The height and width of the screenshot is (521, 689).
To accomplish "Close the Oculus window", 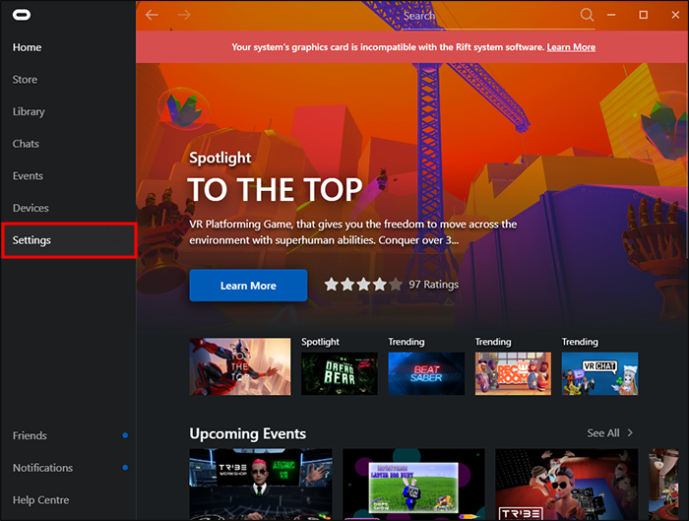I will click(675, 15).
